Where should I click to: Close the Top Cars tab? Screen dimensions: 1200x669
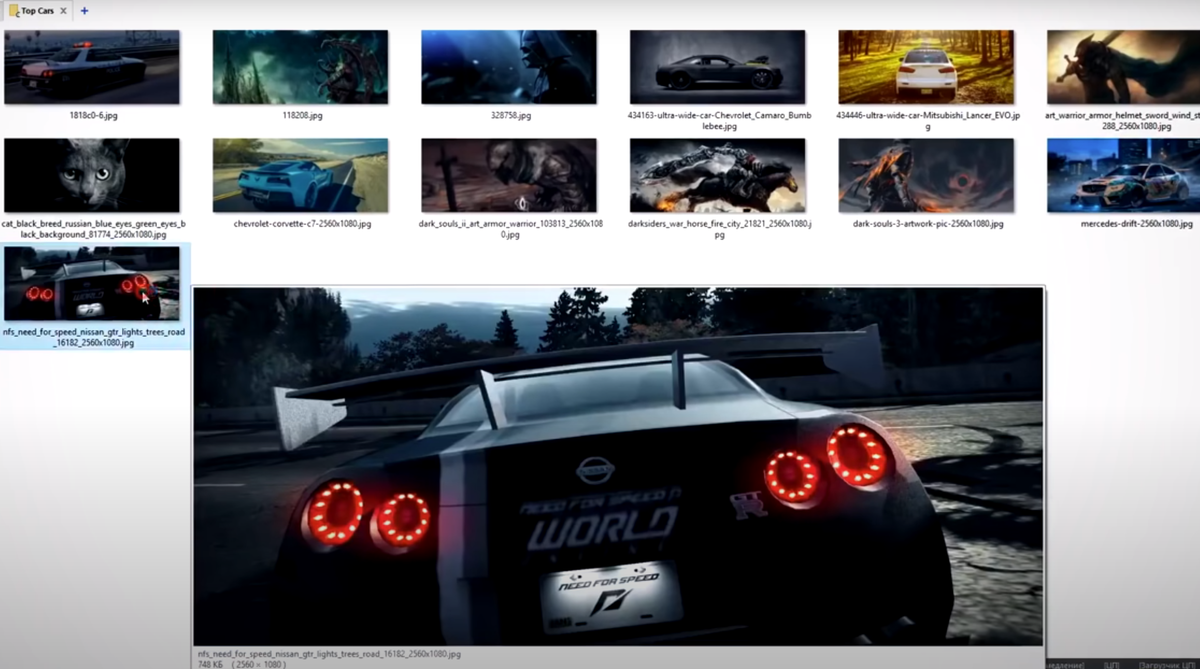tap(64, 11)
